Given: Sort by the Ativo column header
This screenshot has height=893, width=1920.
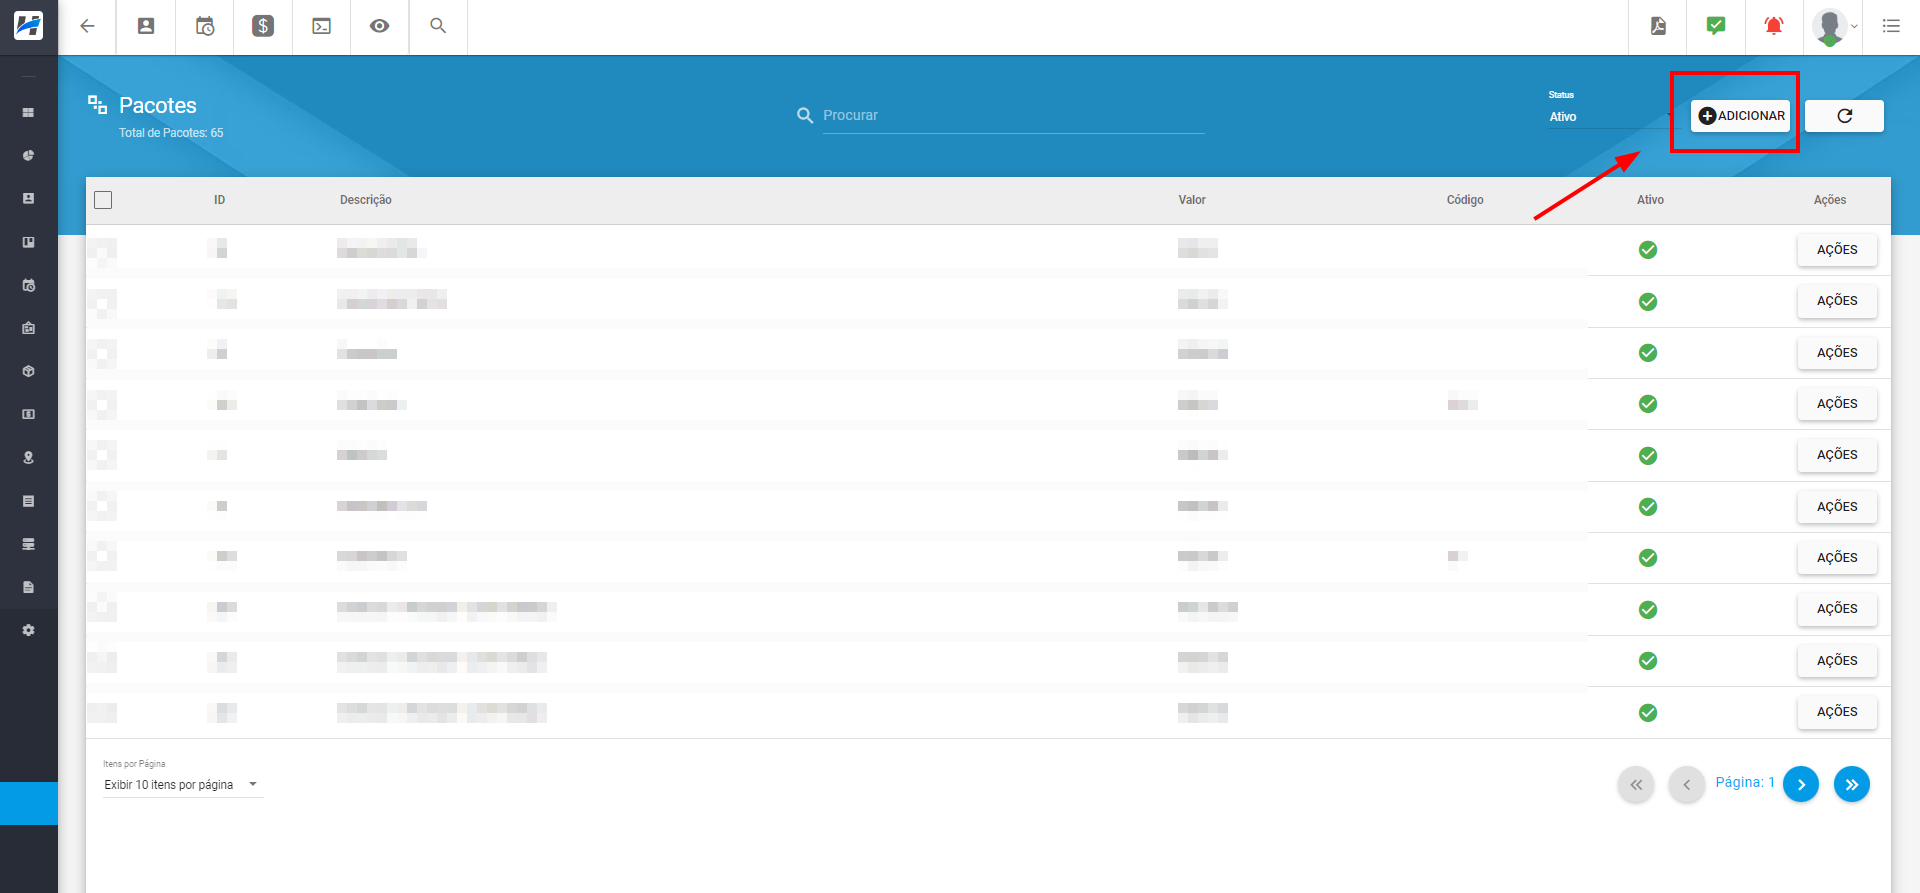Looking at the screenshot, I should (1650, 200).
